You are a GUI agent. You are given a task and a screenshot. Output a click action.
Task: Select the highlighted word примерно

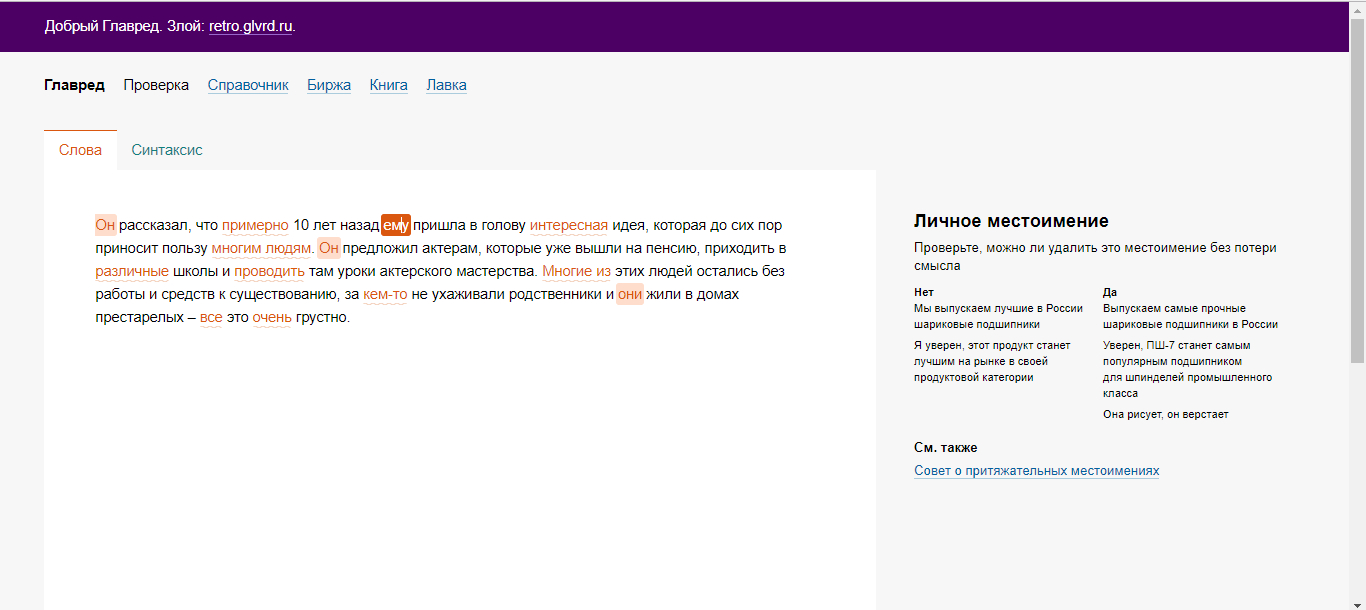click(255, 225)
